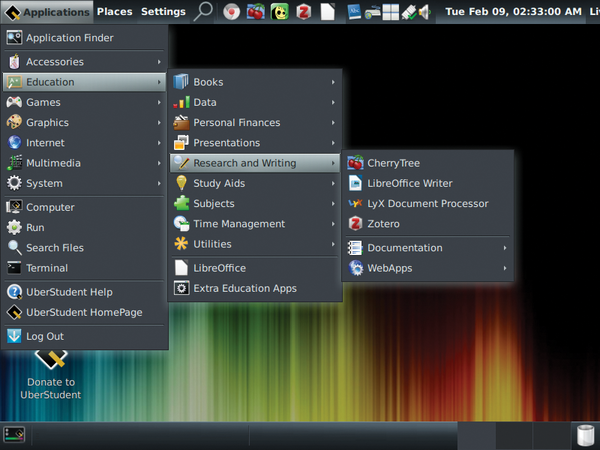Open Application Finder
The image size is (600, 450).
[84, 38]
